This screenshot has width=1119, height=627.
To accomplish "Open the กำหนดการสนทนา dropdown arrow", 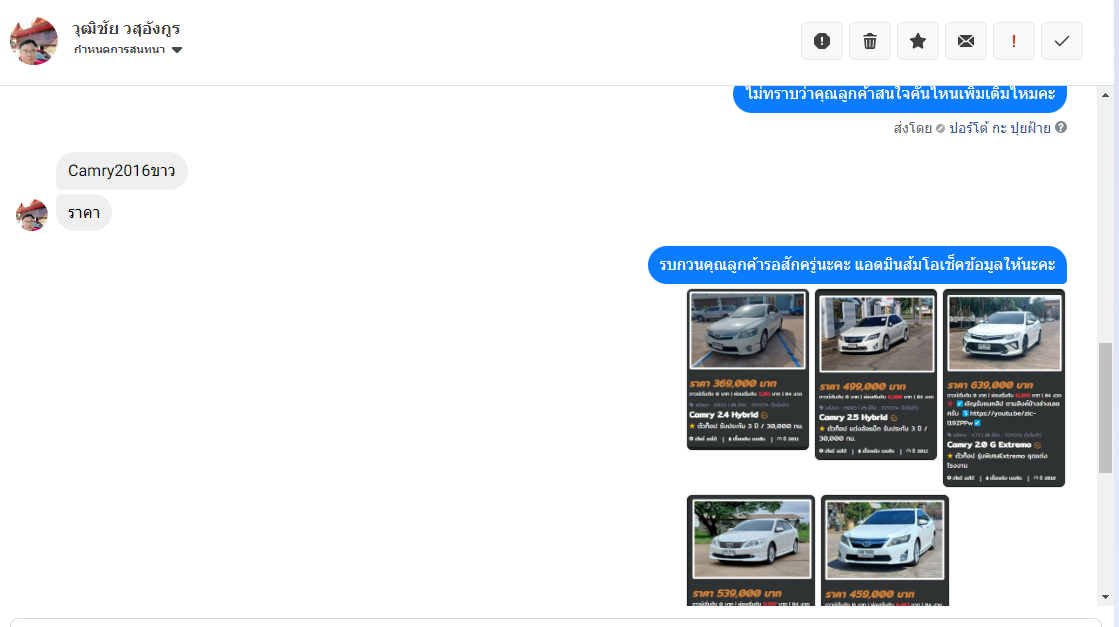I will [177, 50].
